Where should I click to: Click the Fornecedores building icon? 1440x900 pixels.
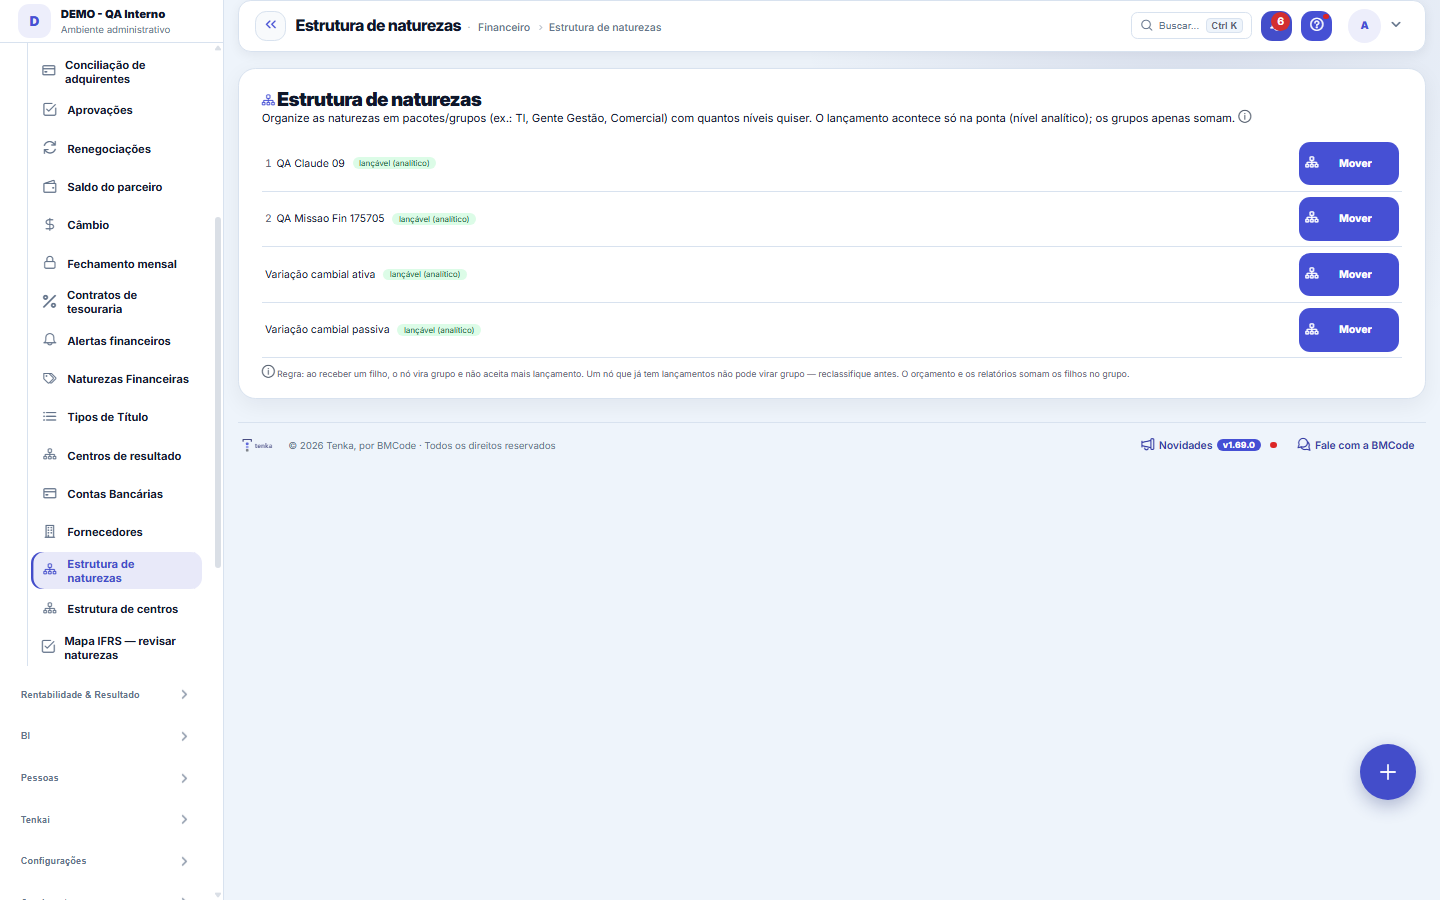coord(50,532)
